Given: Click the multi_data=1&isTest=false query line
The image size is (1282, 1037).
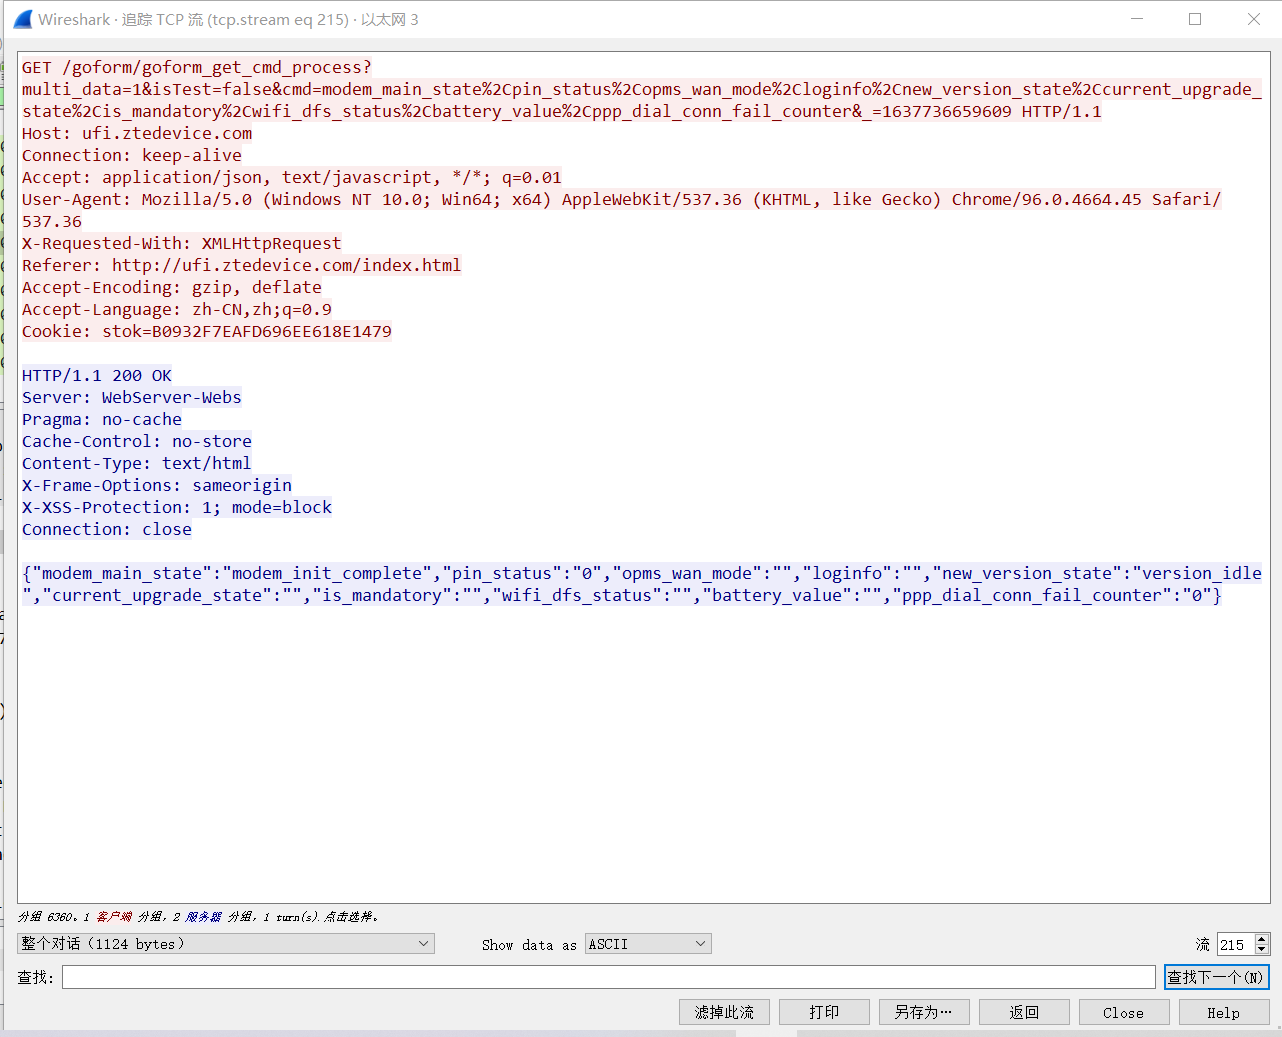Looking at the screenshot, I should pyautogui.click(x=642, y=89).
